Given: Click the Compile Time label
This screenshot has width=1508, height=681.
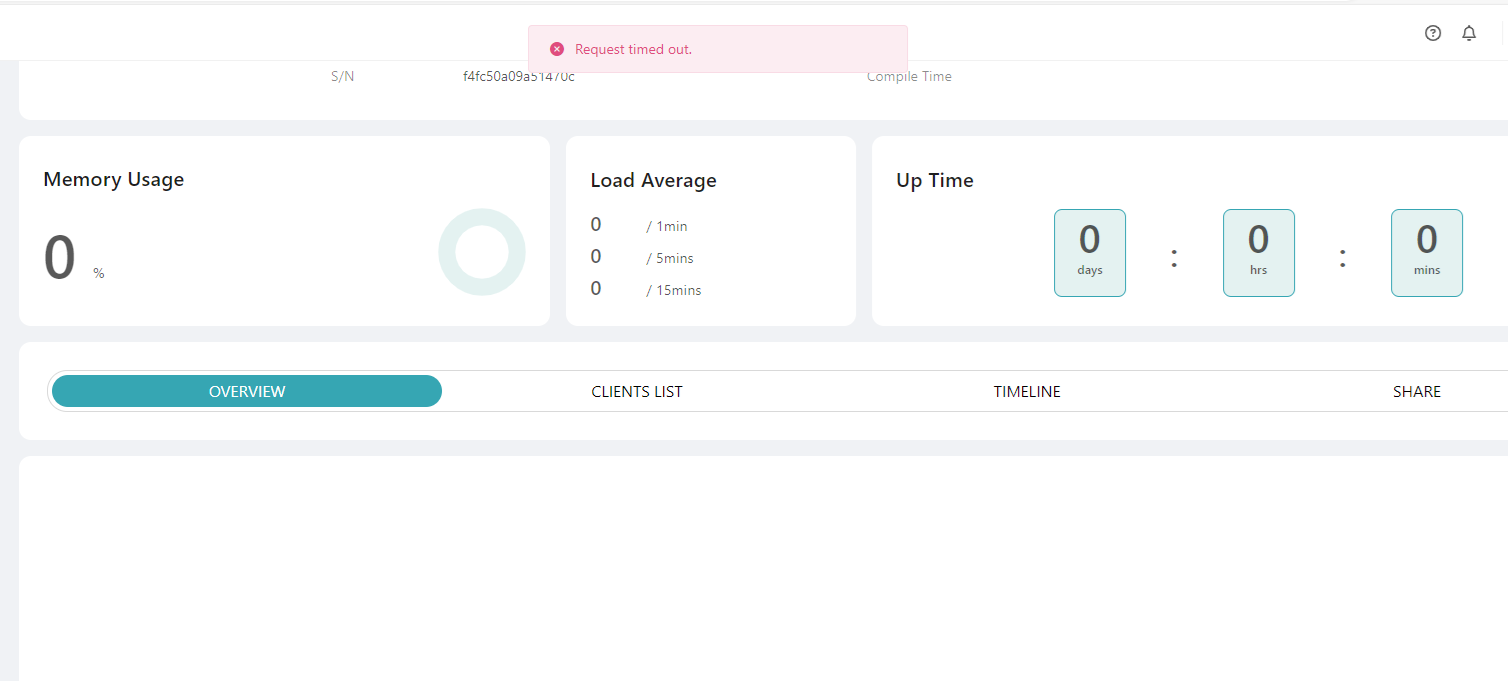Looking at the screenshot, I should coord(909,77).
